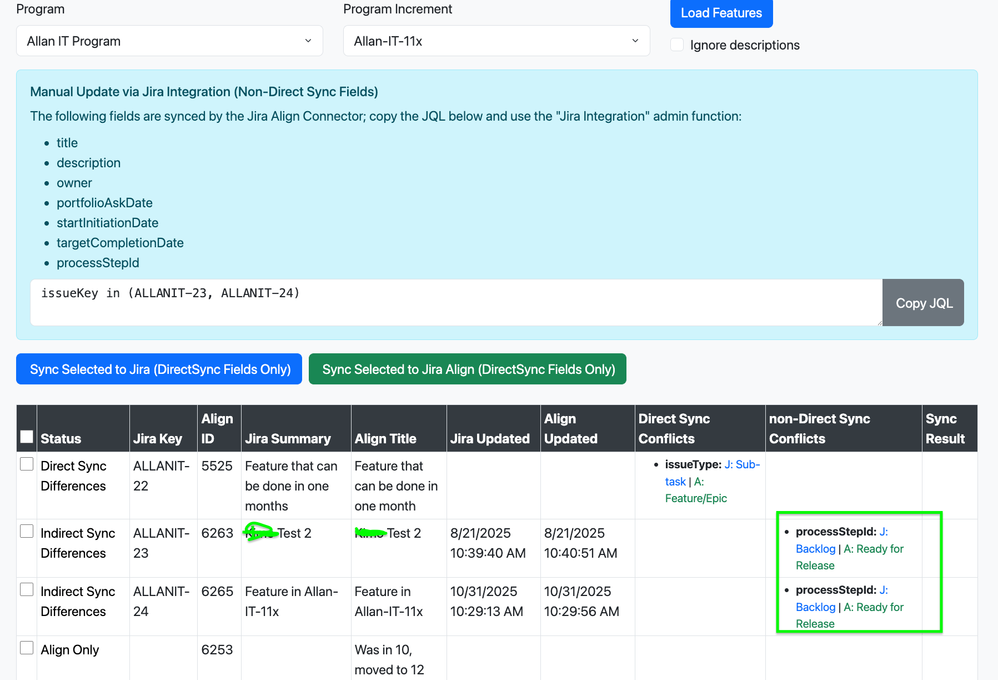Enable the Ignore descriptions checkbox
Screen dimensions: 998x680
click(677, 45)
